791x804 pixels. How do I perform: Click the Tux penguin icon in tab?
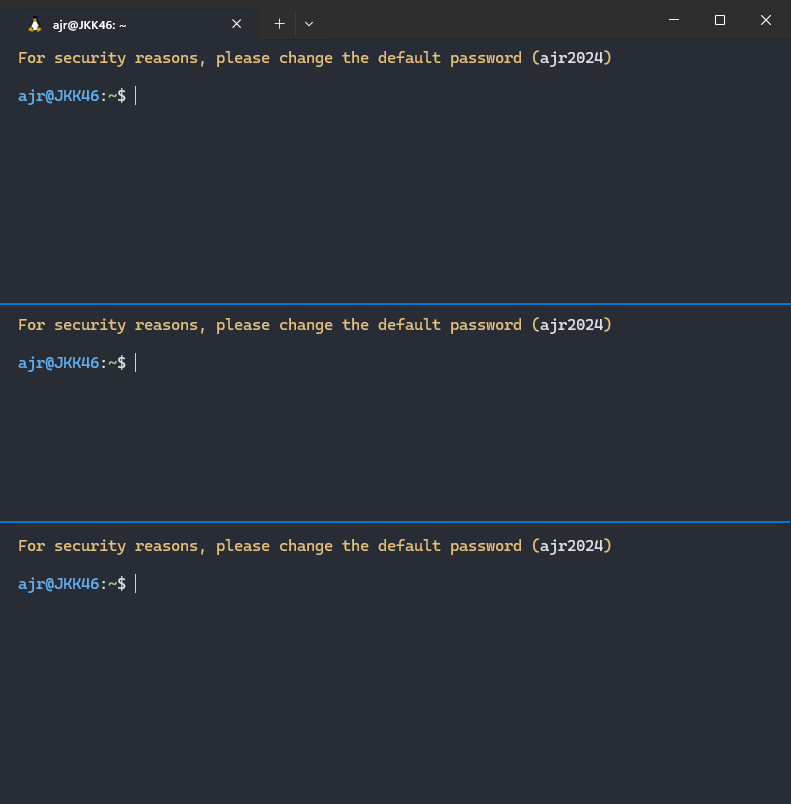[35, 24]
